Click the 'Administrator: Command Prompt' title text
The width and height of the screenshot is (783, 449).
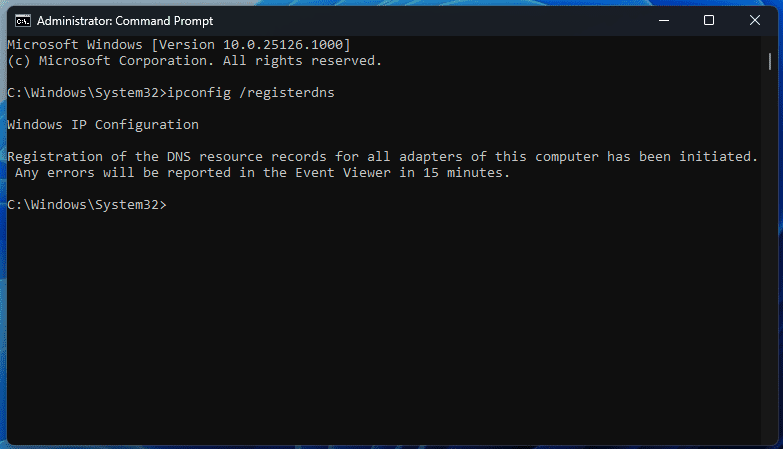pos(125,21)
